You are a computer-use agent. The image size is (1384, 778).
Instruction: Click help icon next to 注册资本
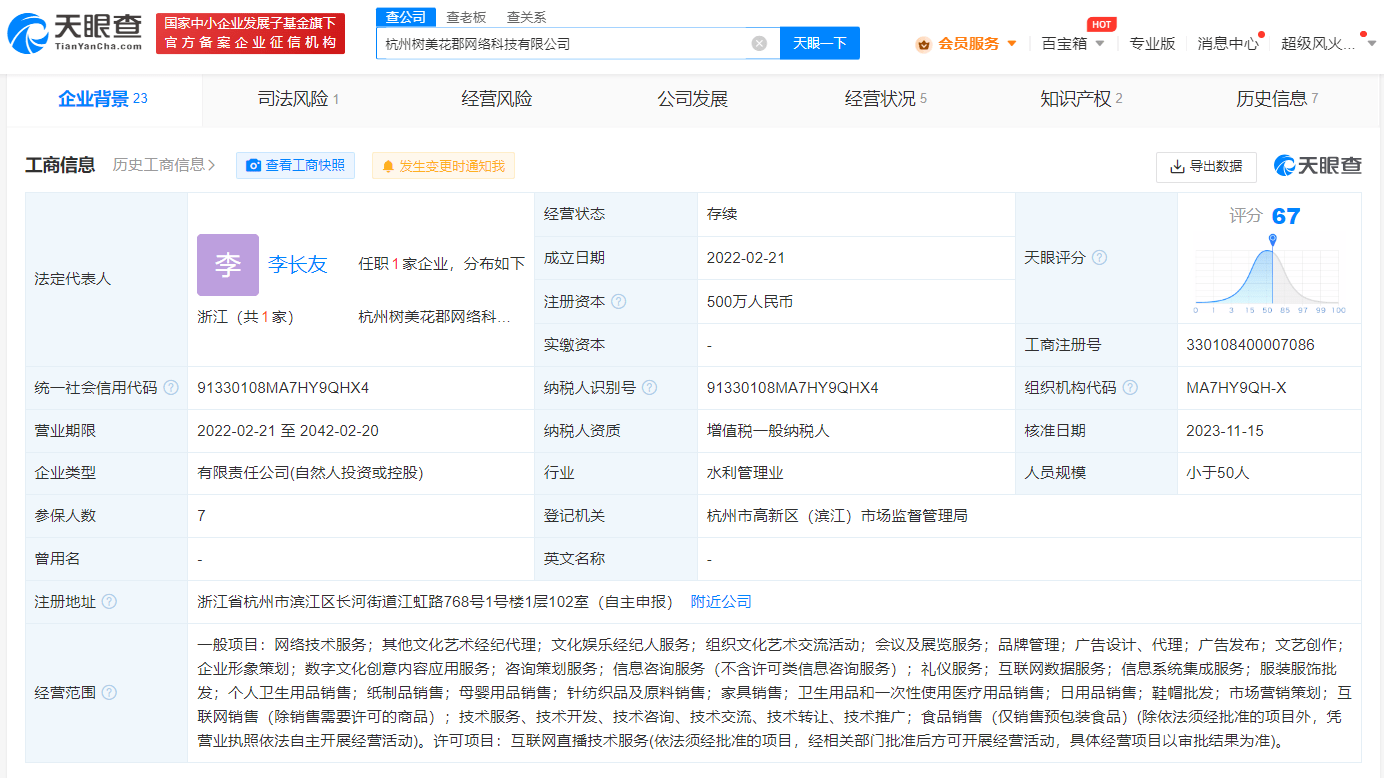[619, 301]
